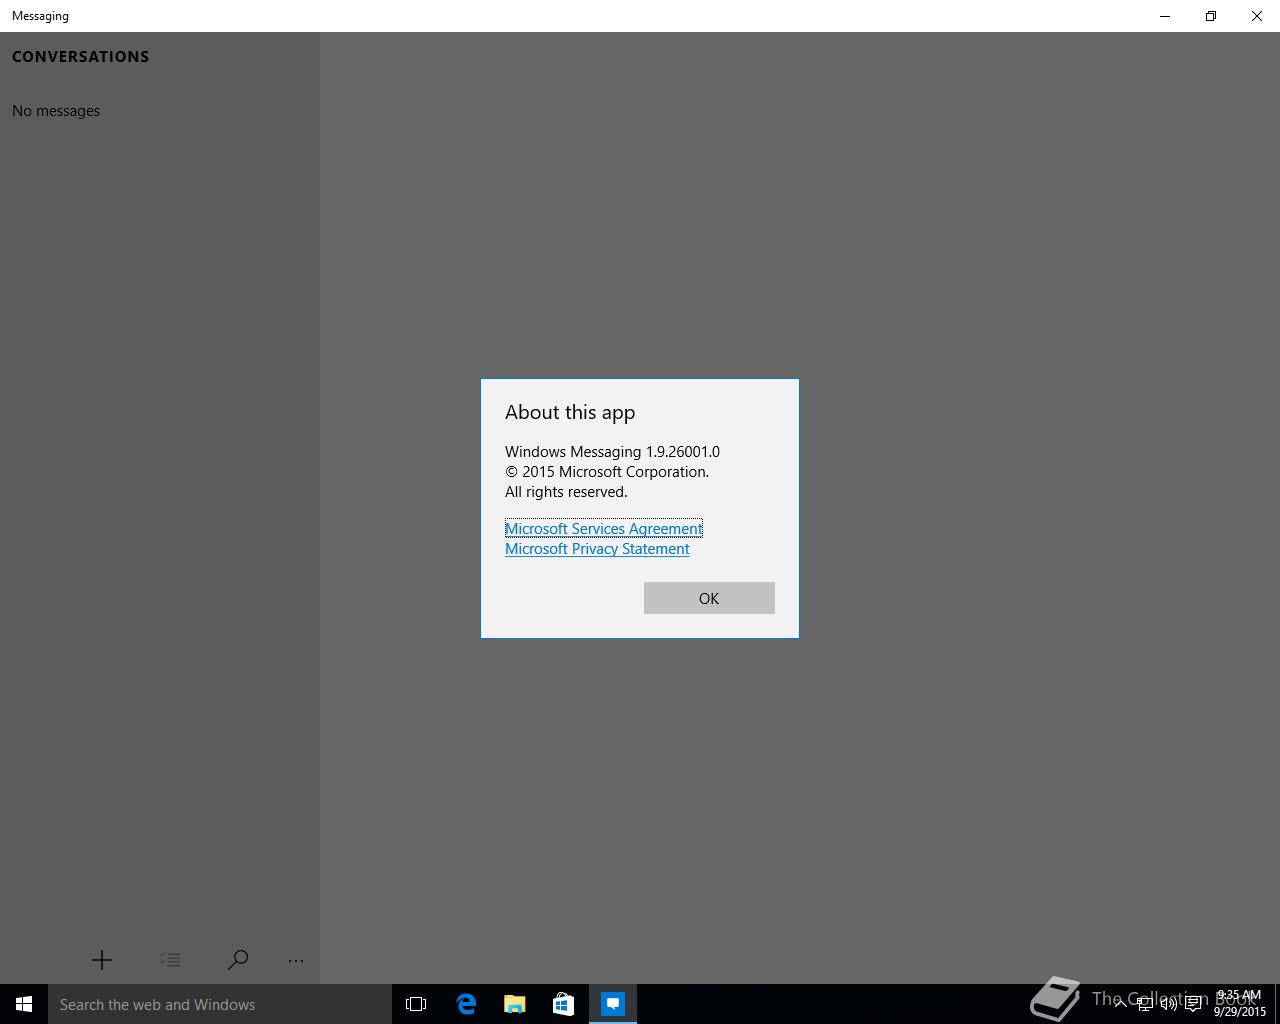Click the volume speaker icon in the tray
The image size is (1280, 1024).
(1169, 1004)
